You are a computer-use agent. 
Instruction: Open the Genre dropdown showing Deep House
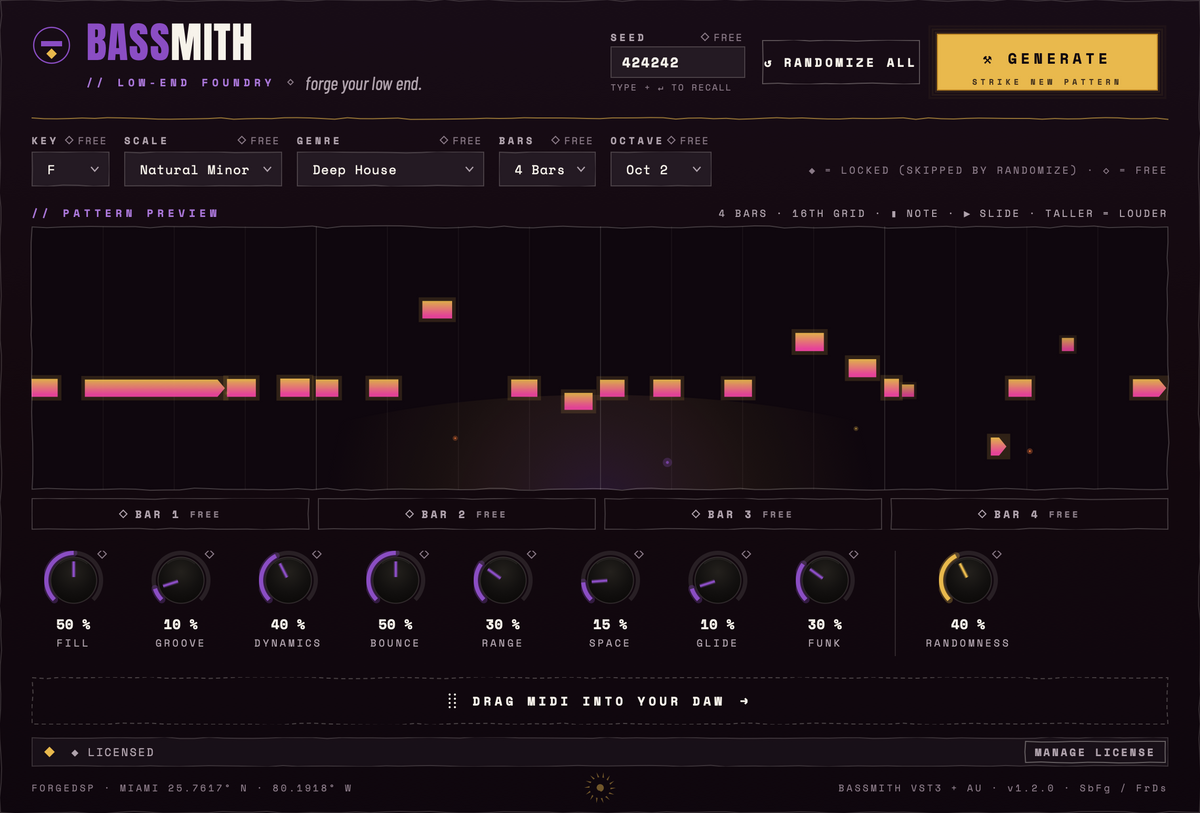pyautogui.click(x=391, y=170)
